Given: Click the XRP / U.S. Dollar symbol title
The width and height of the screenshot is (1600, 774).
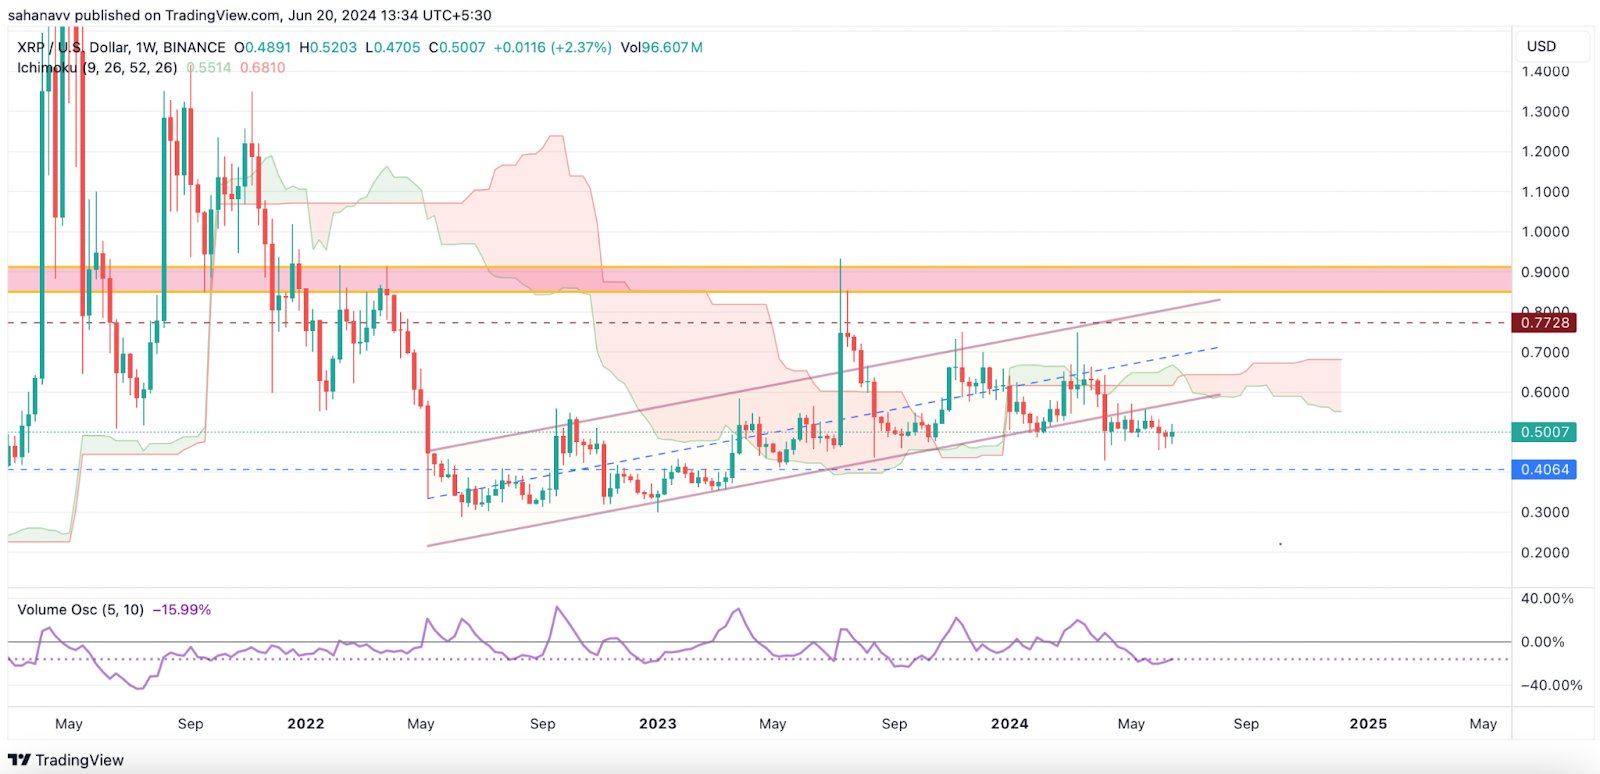Looking at the screenshot, I should [x=120, y=47].
